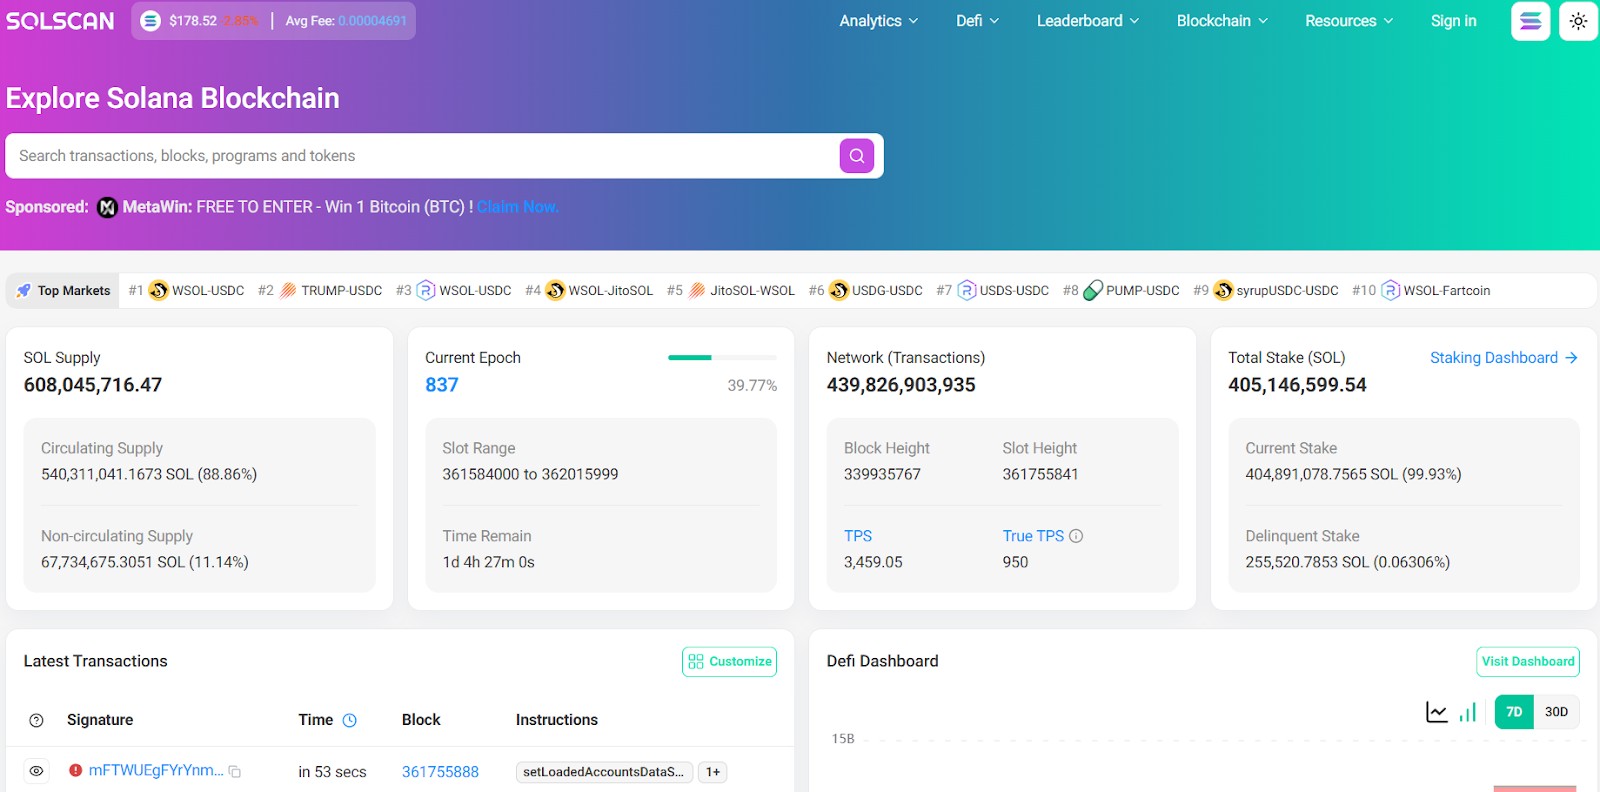The image size is (1600, 792).
Task: Expand the Resources dropdown
Action: point(1349,21)
